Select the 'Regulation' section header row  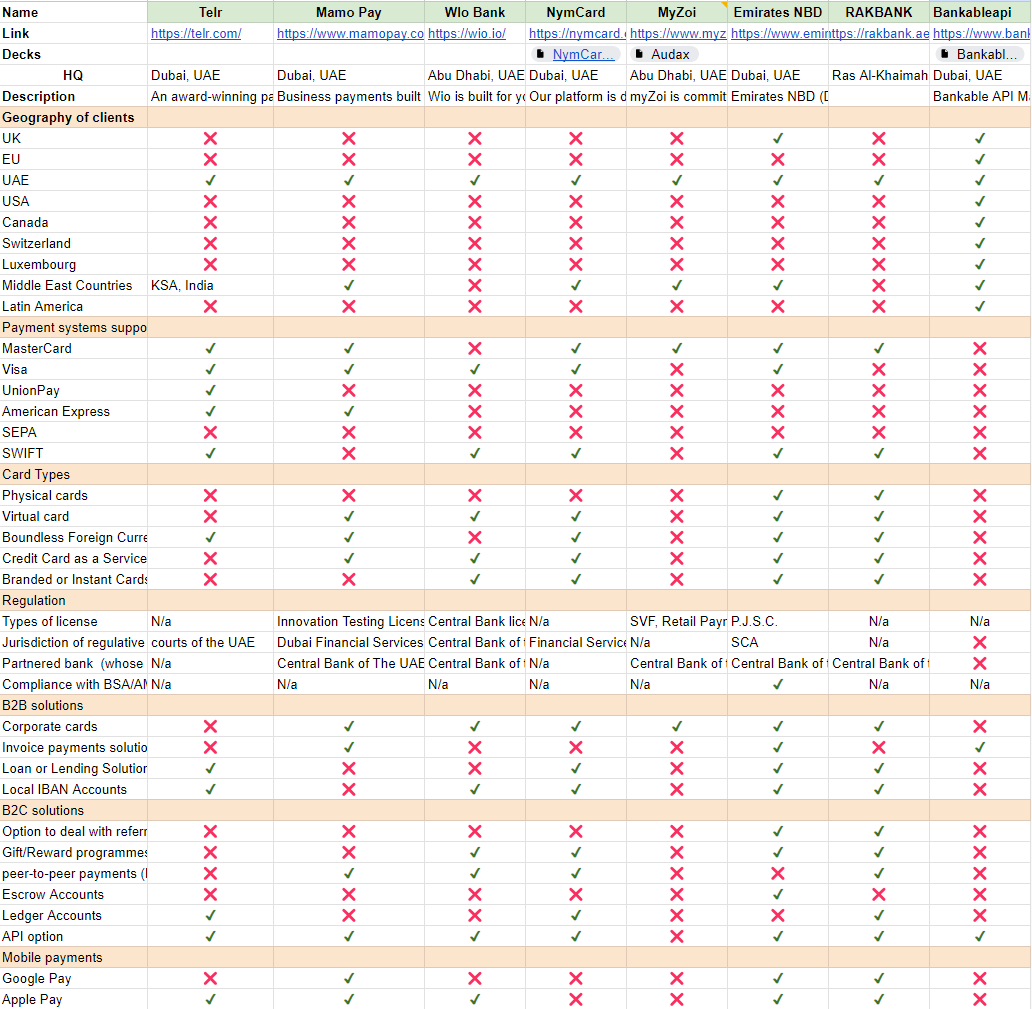coord(34,600)
